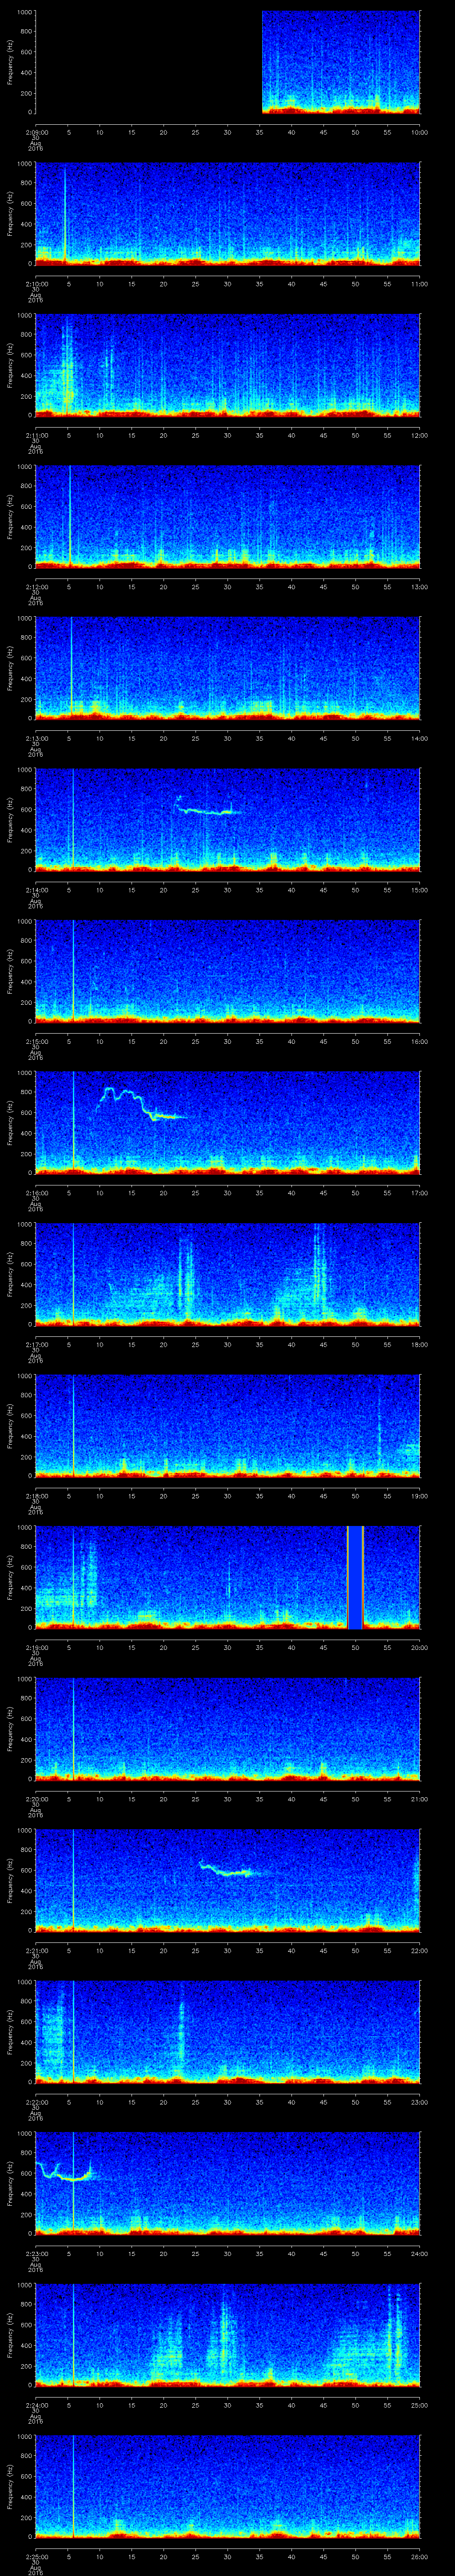Click the 12:00 end time label
This screenshot has width=455, height=2576.
click(419, 435)
